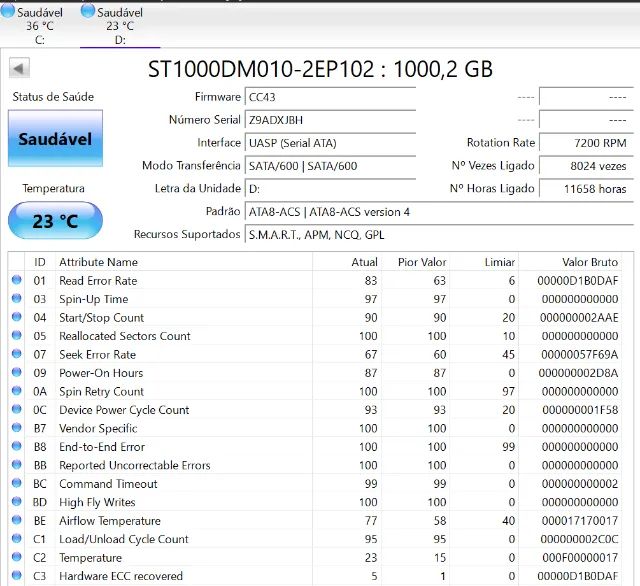Select the Command Timeout attribute name

108,484
